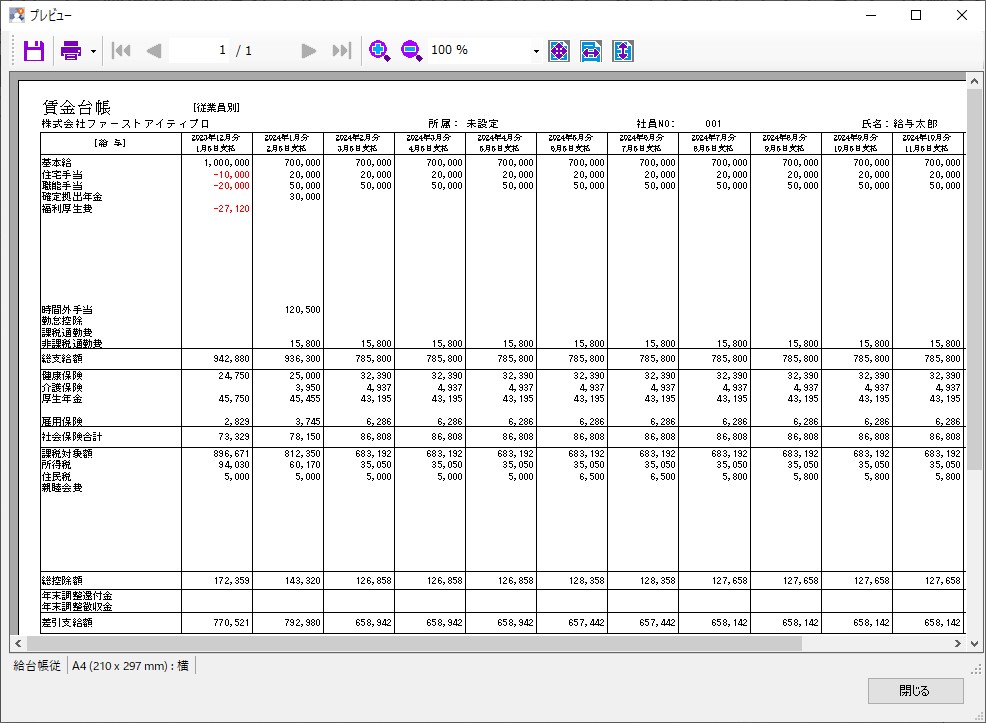Image resolution: width=986 pixels, height=723 pixels.
Task: Click the A4 (210 x 297 mm) : 横 status text
Action: click(130, 665)
